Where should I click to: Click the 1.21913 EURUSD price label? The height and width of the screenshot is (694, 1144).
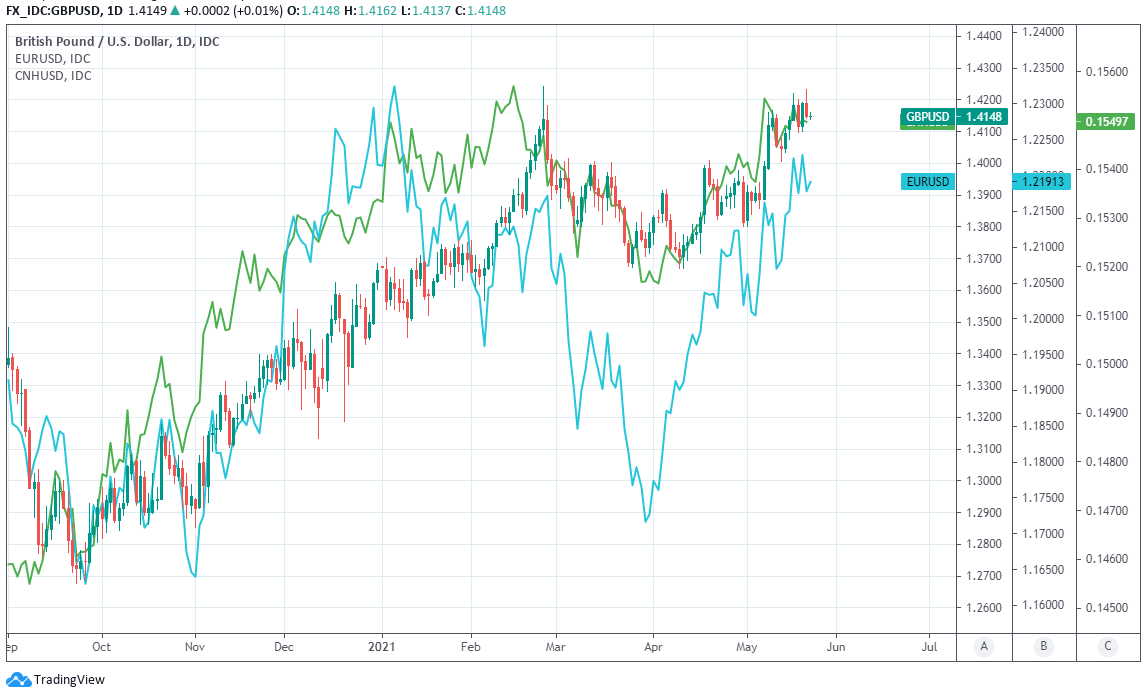point(1043,181)
